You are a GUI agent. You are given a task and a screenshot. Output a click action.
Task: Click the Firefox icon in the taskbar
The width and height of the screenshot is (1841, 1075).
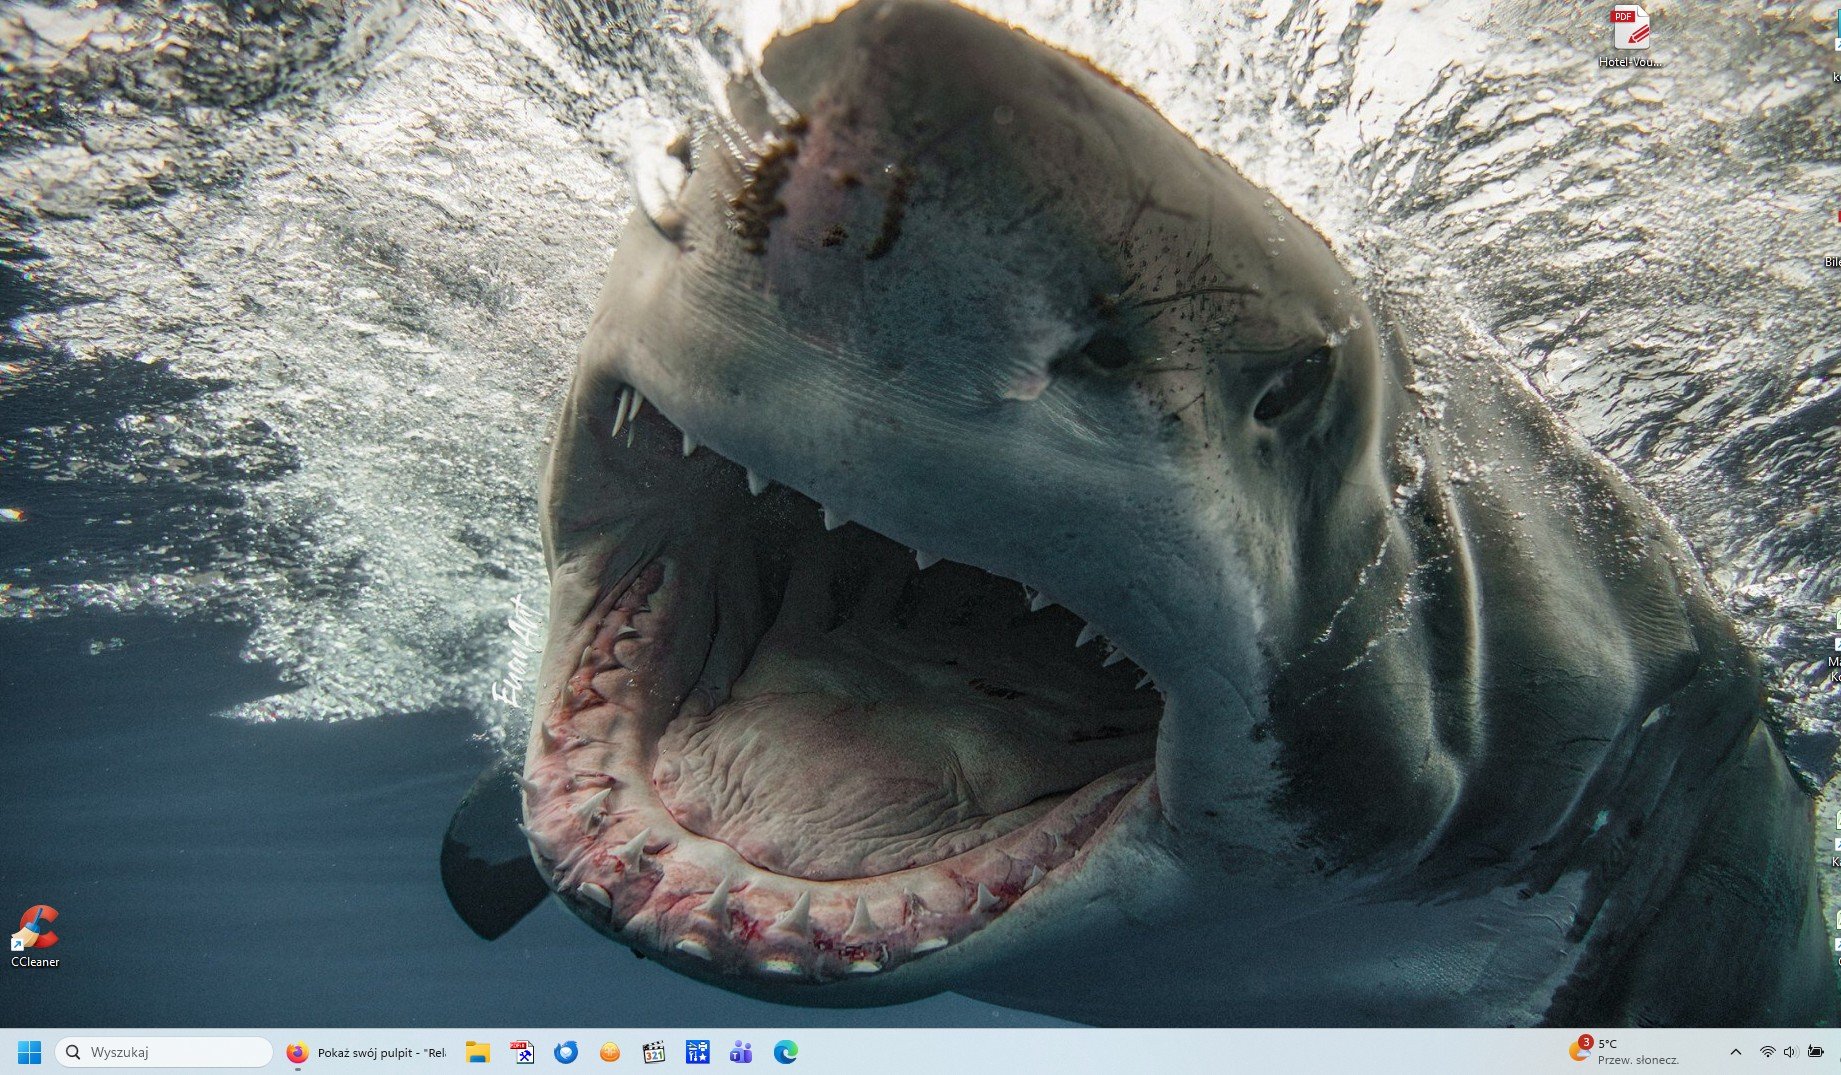297,1052
